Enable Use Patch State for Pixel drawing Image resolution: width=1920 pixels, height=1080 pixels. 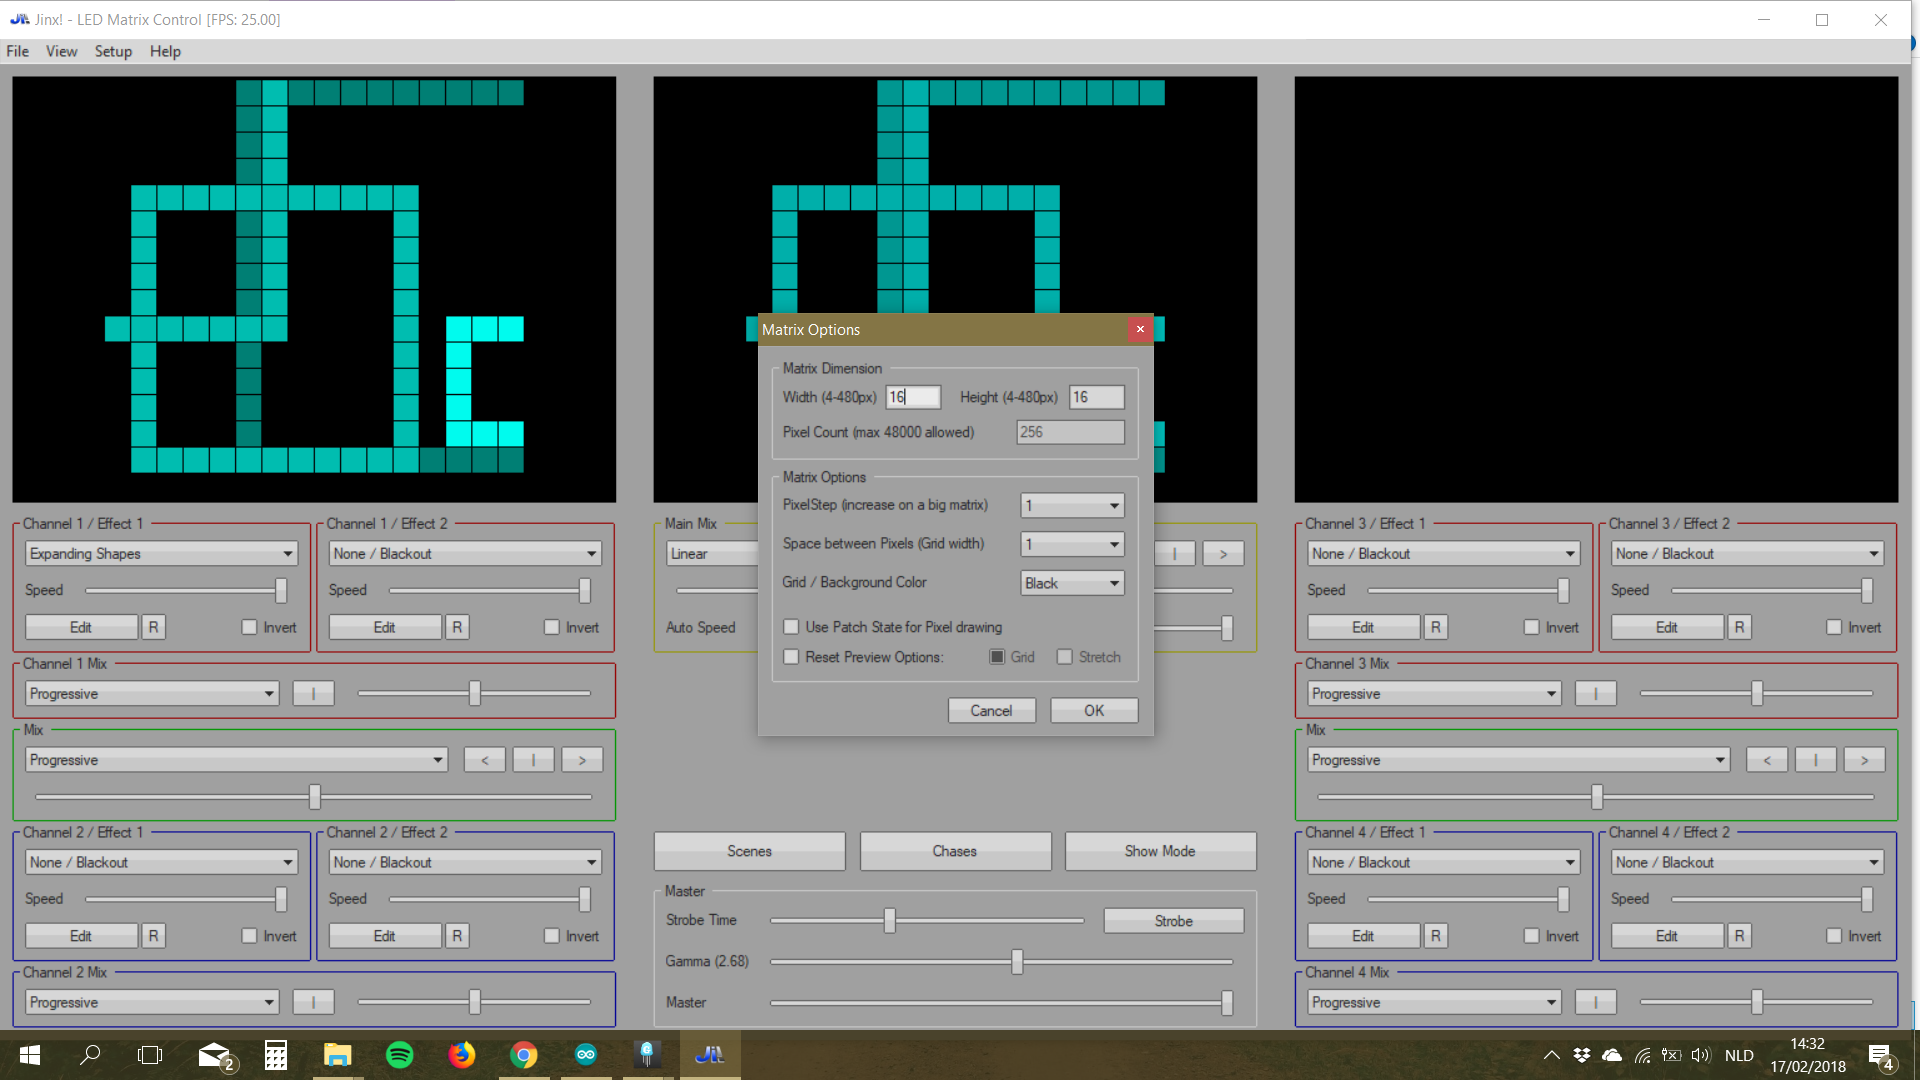[792, 627]
